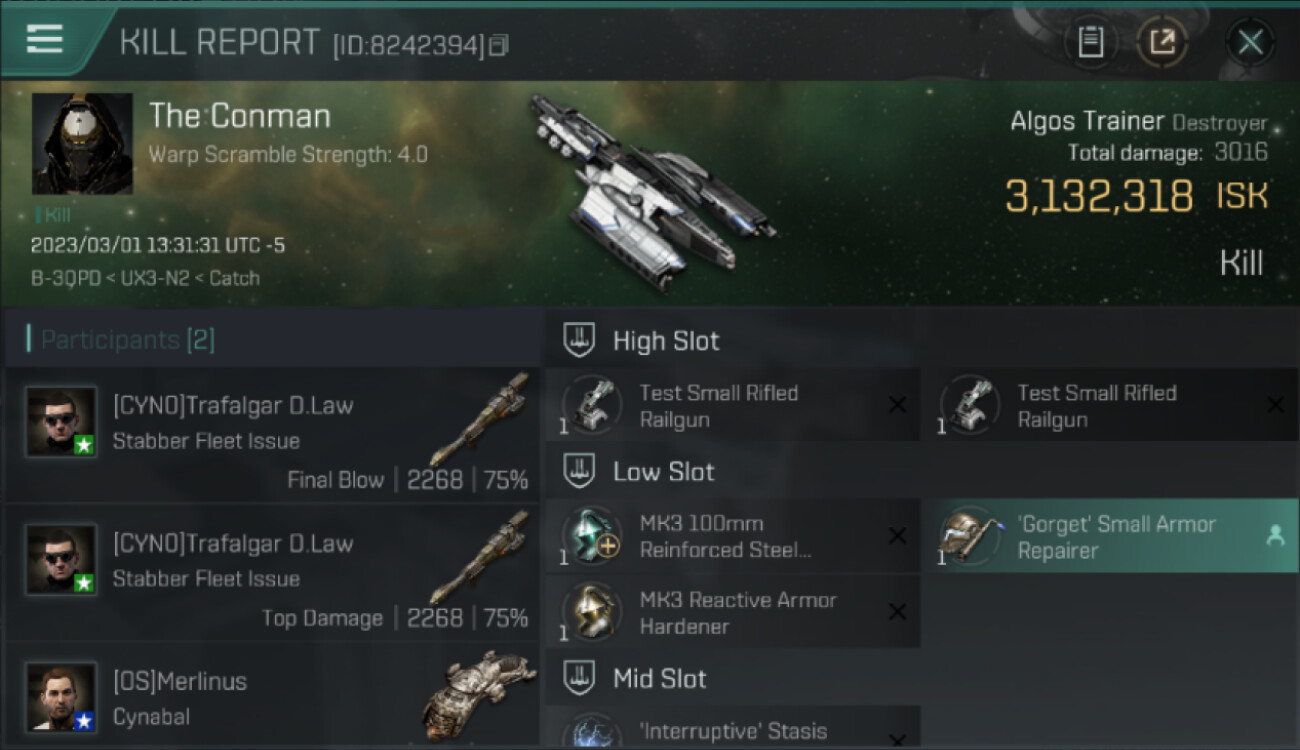Collapse the High Slot section
The height and width of the screenshot is (750, 1300).
[641, 340]
